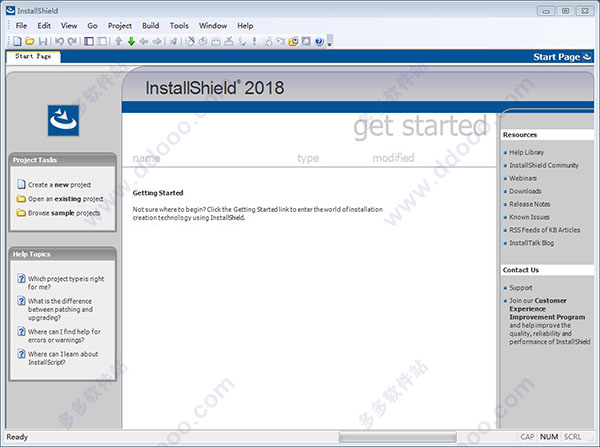Screen dimensions: 600x447
Task: Open Downloads resource link
Action: [525, 191]
